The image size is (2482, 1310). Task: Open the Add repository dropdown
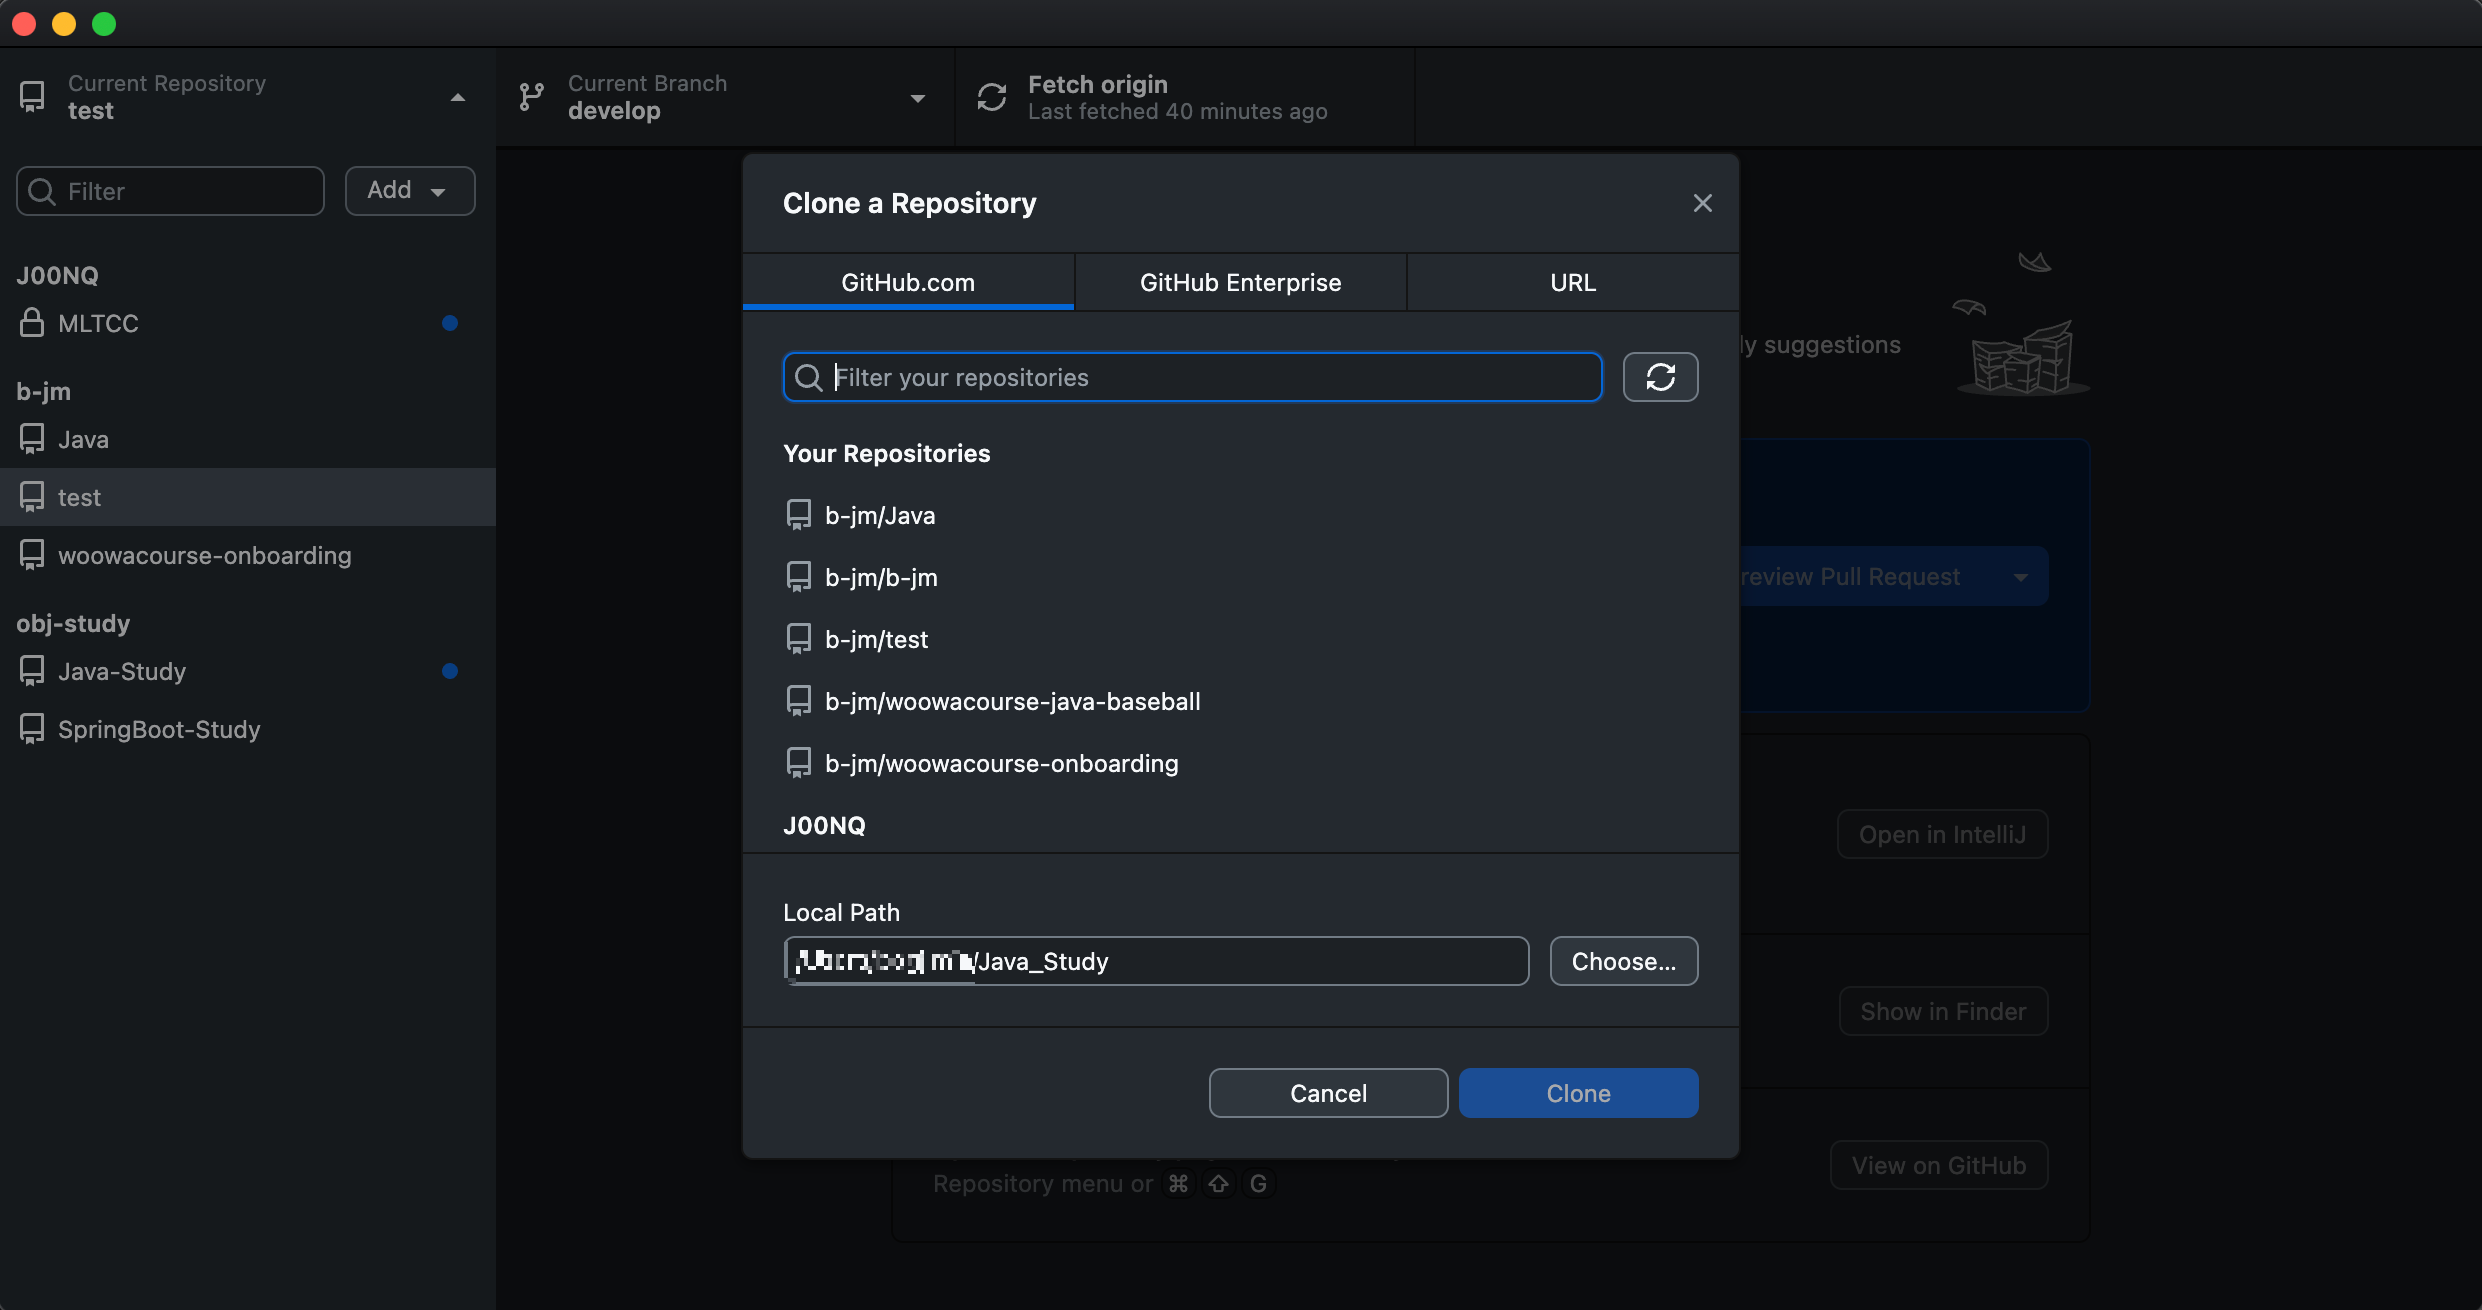click(409, 190)
